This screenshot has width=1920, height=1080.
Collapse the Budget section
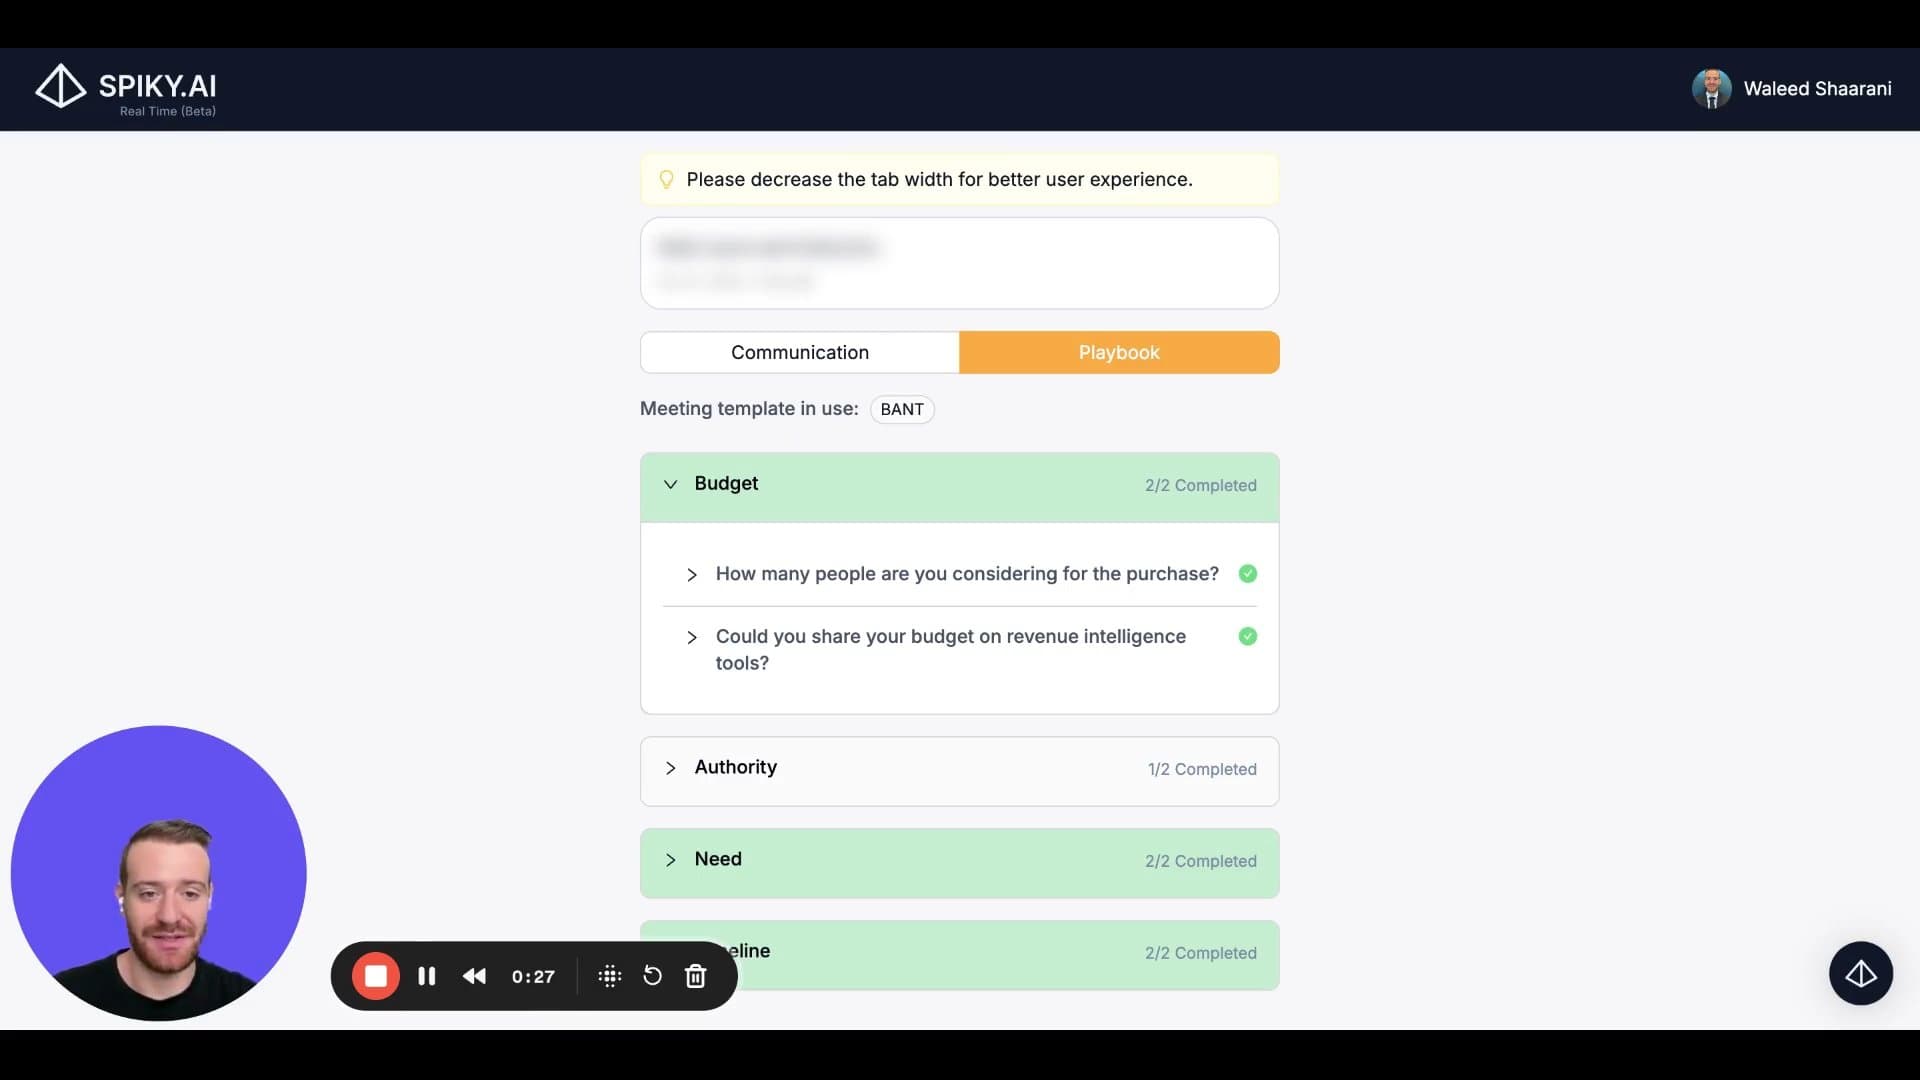[x=671, y=484]
